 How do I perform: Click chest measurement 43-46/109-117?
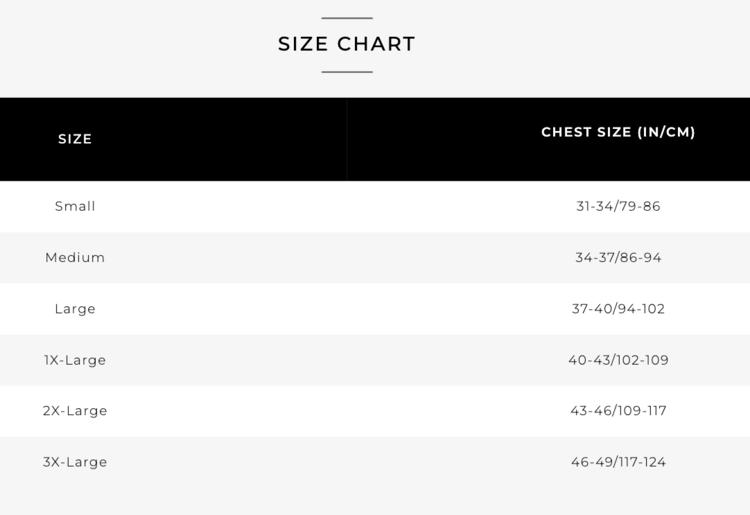(618, 411)
